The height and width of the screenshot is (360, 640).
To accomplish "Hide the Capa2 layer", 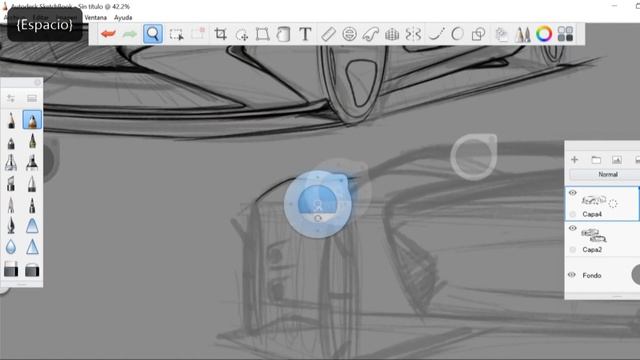I will coord(573,228).
